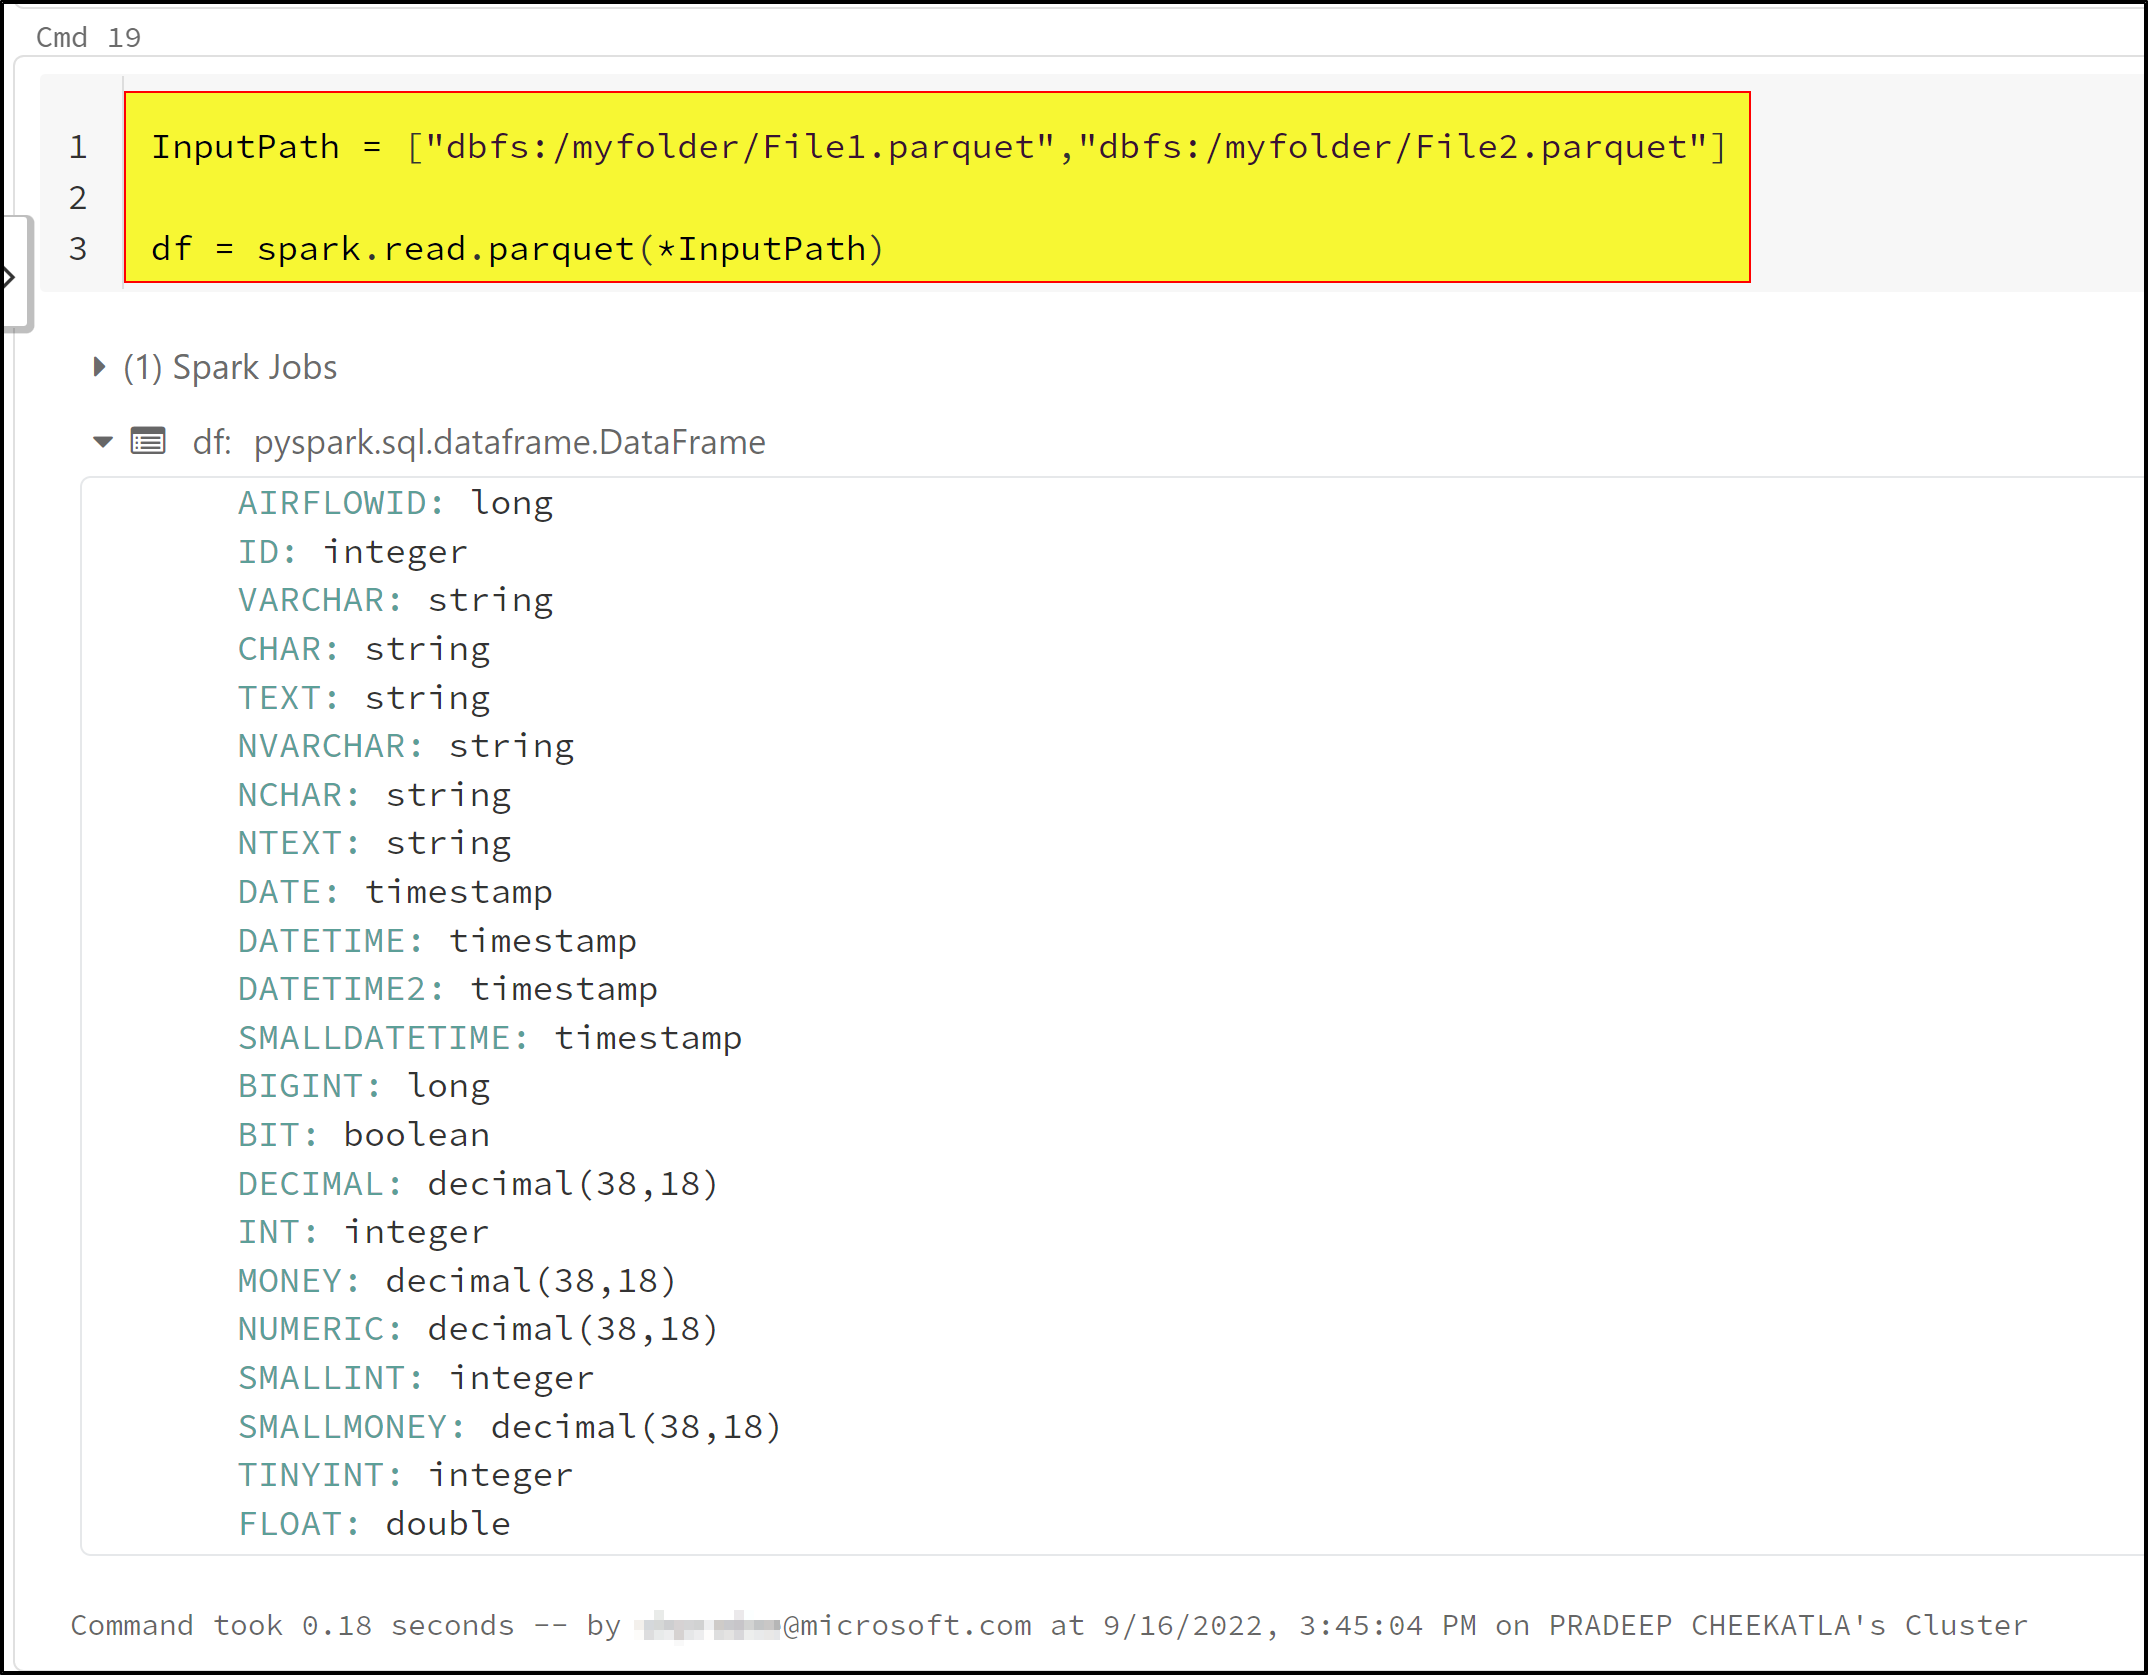Image resolution: width=2148 pixels, height=1675 pixels.
Task: Expand the (1) Spark Jobs triangle
Action: [x=98, y=367]
